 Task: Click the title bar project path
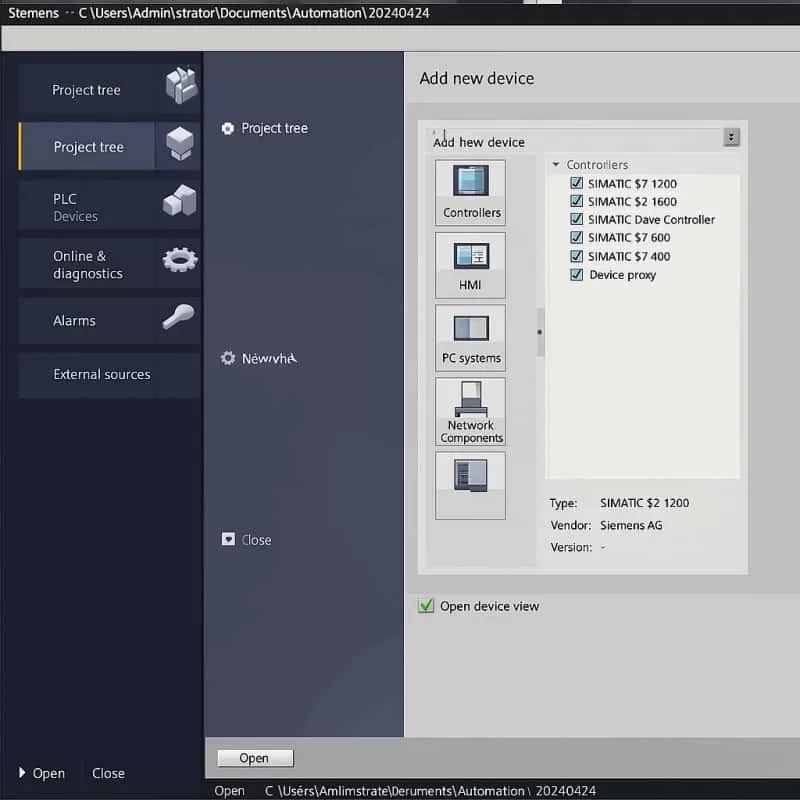pyautogui.click(x=254, y=13)
